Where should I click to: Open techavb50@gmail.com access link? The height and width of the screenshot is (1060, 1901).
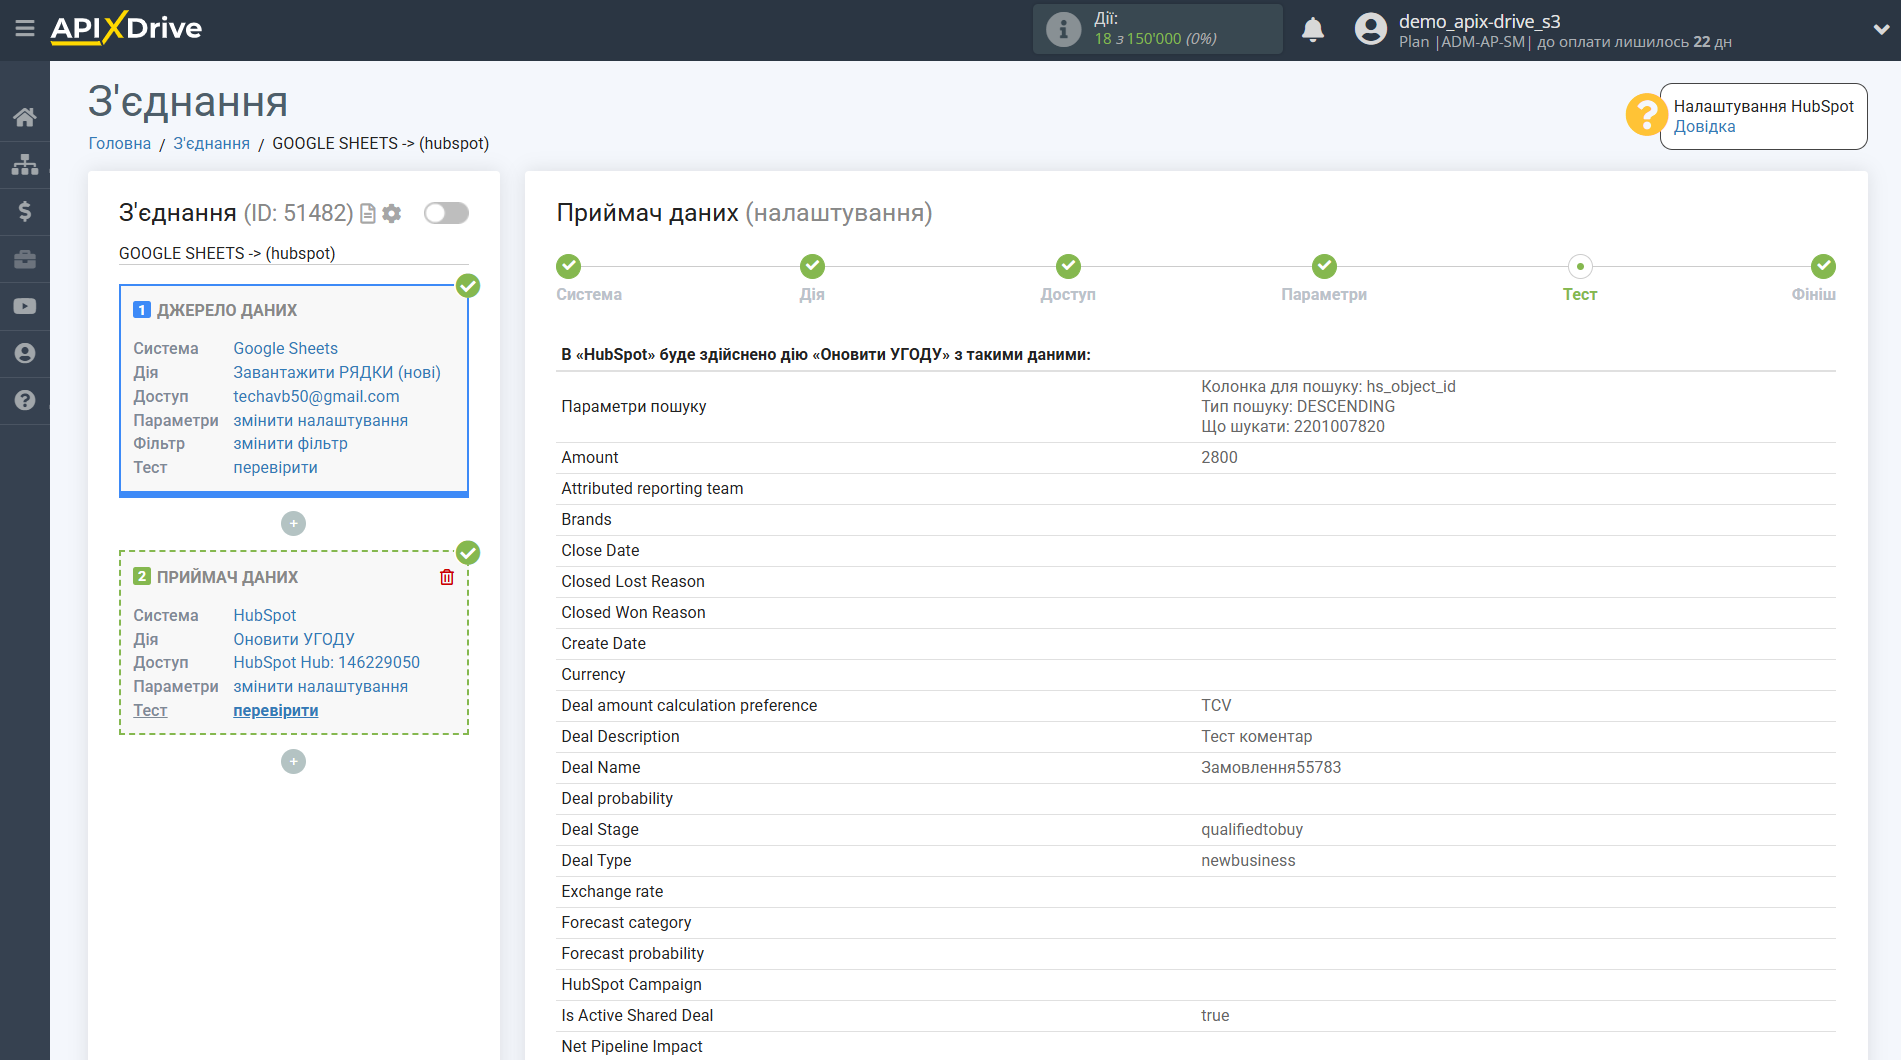coord(316,396)
